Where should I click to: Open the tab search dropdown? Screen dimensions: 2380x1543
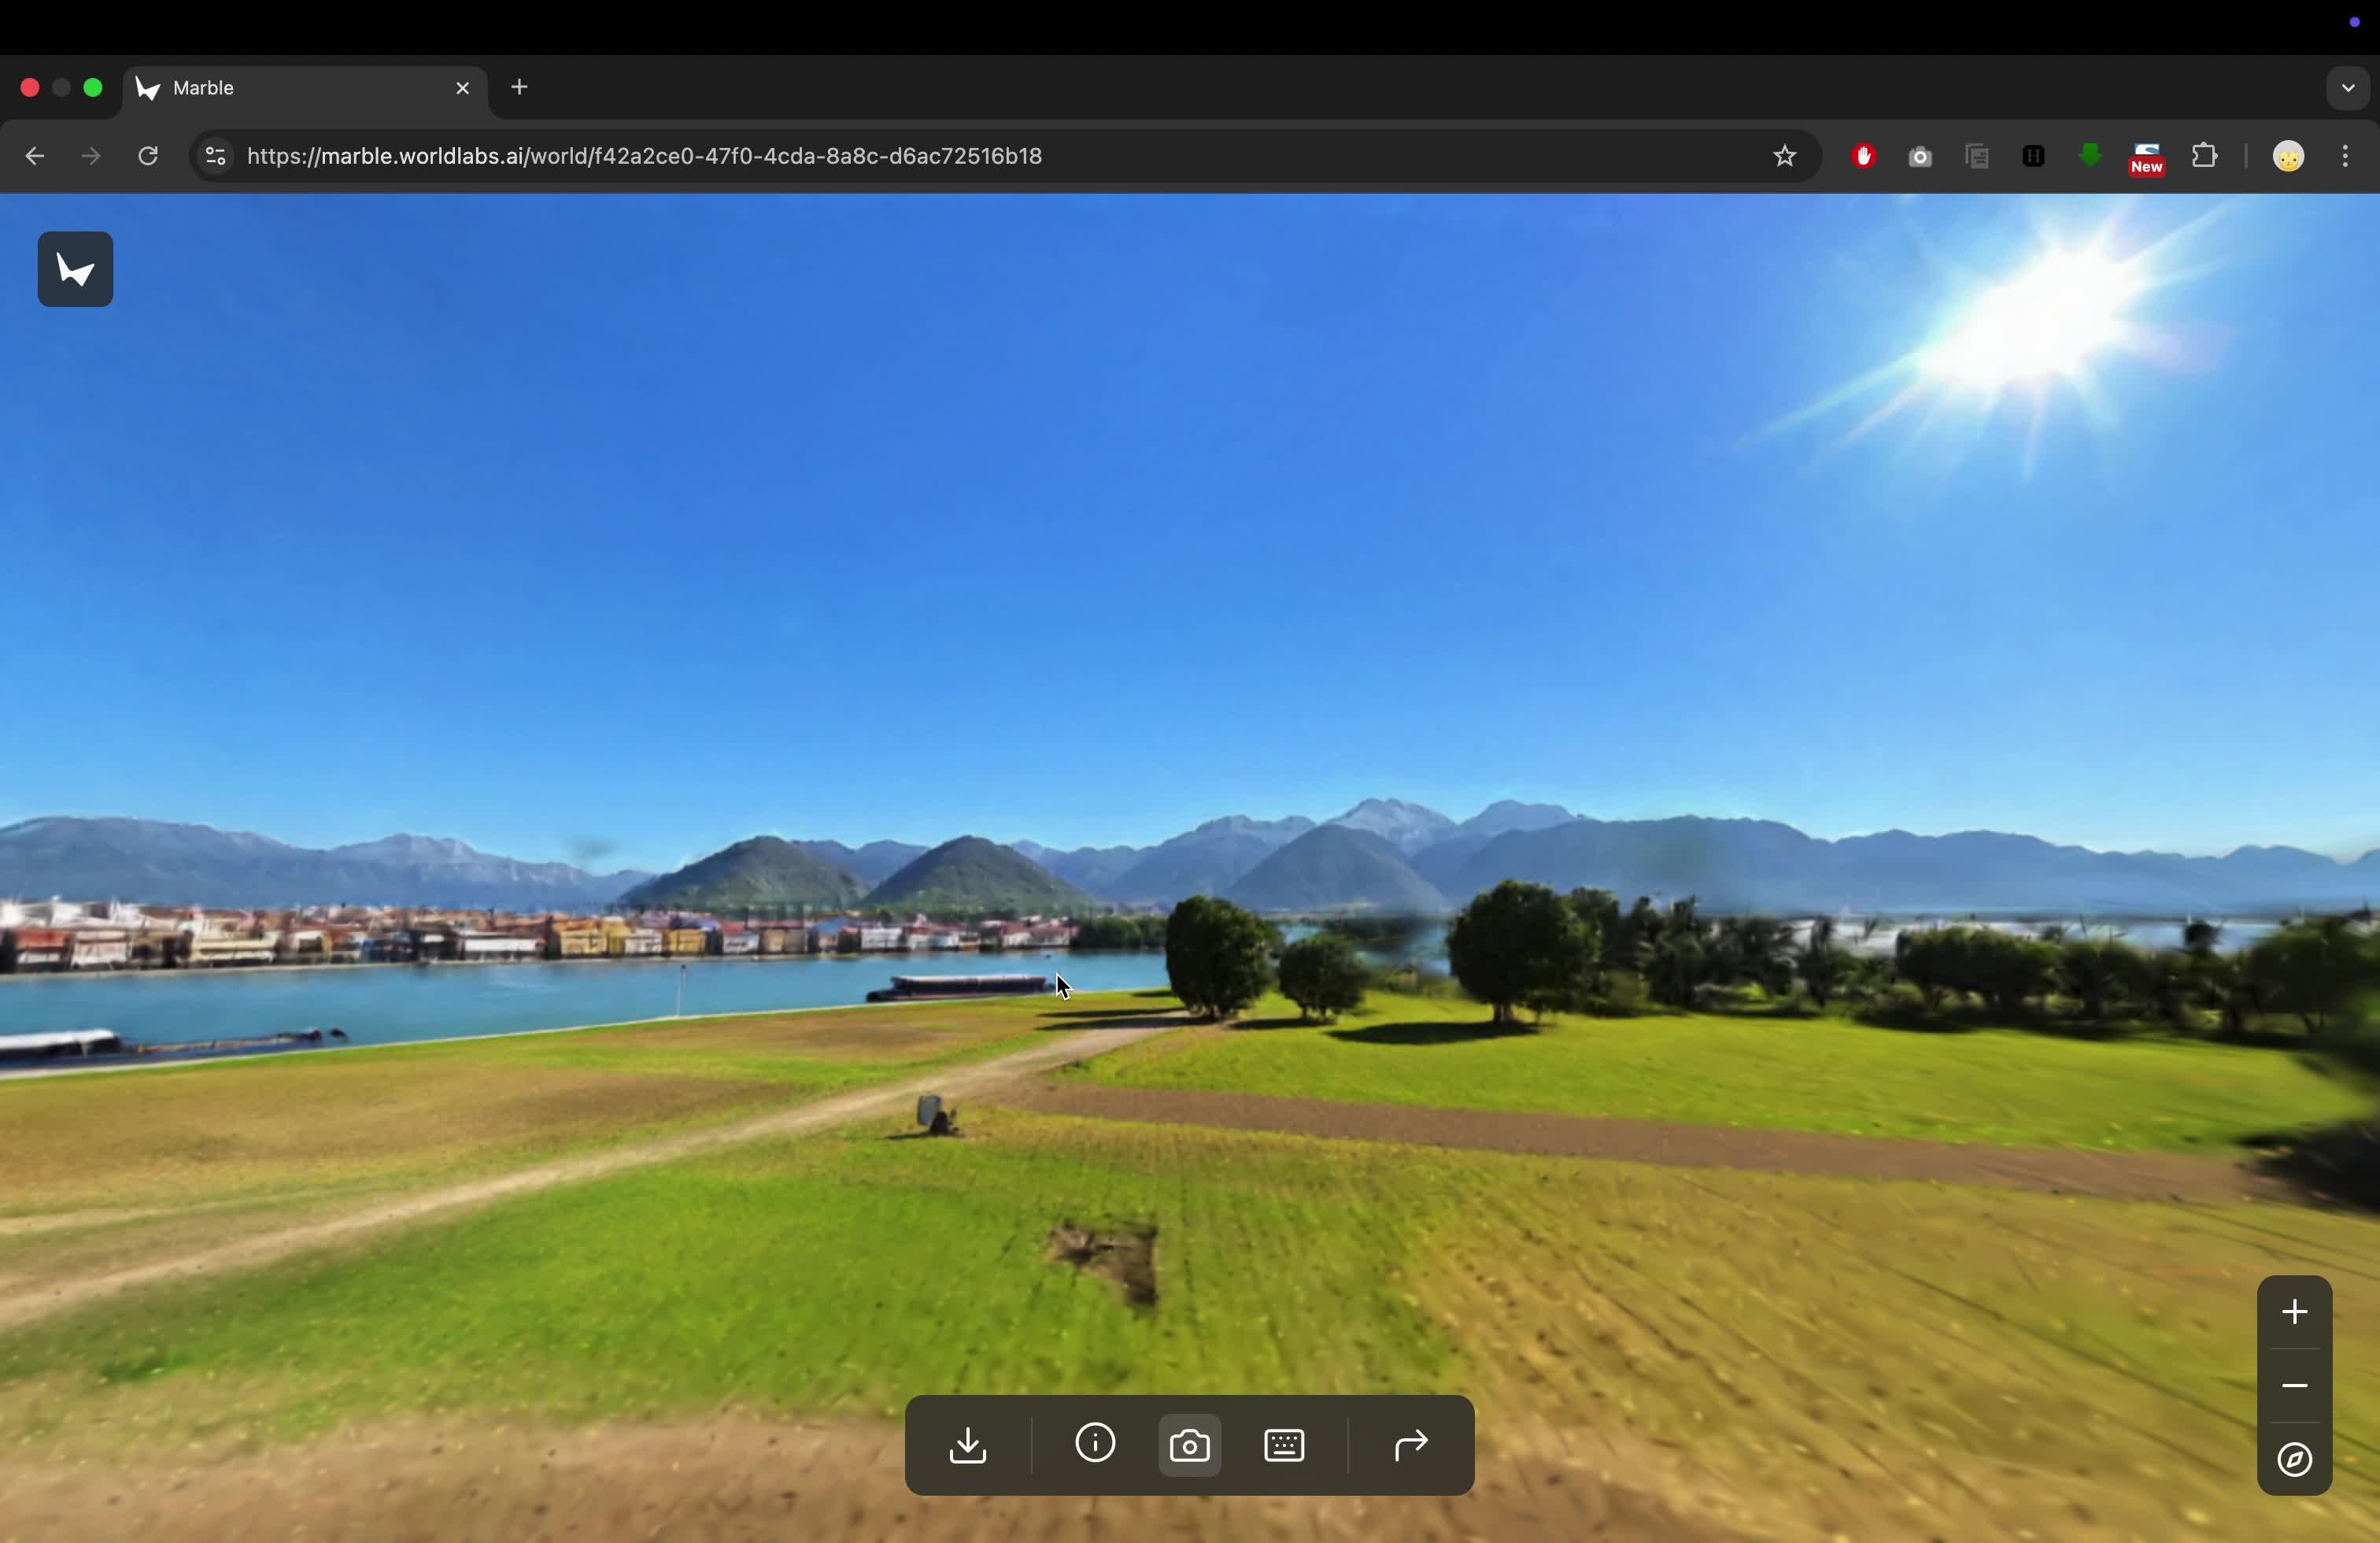coord(2347,88)
